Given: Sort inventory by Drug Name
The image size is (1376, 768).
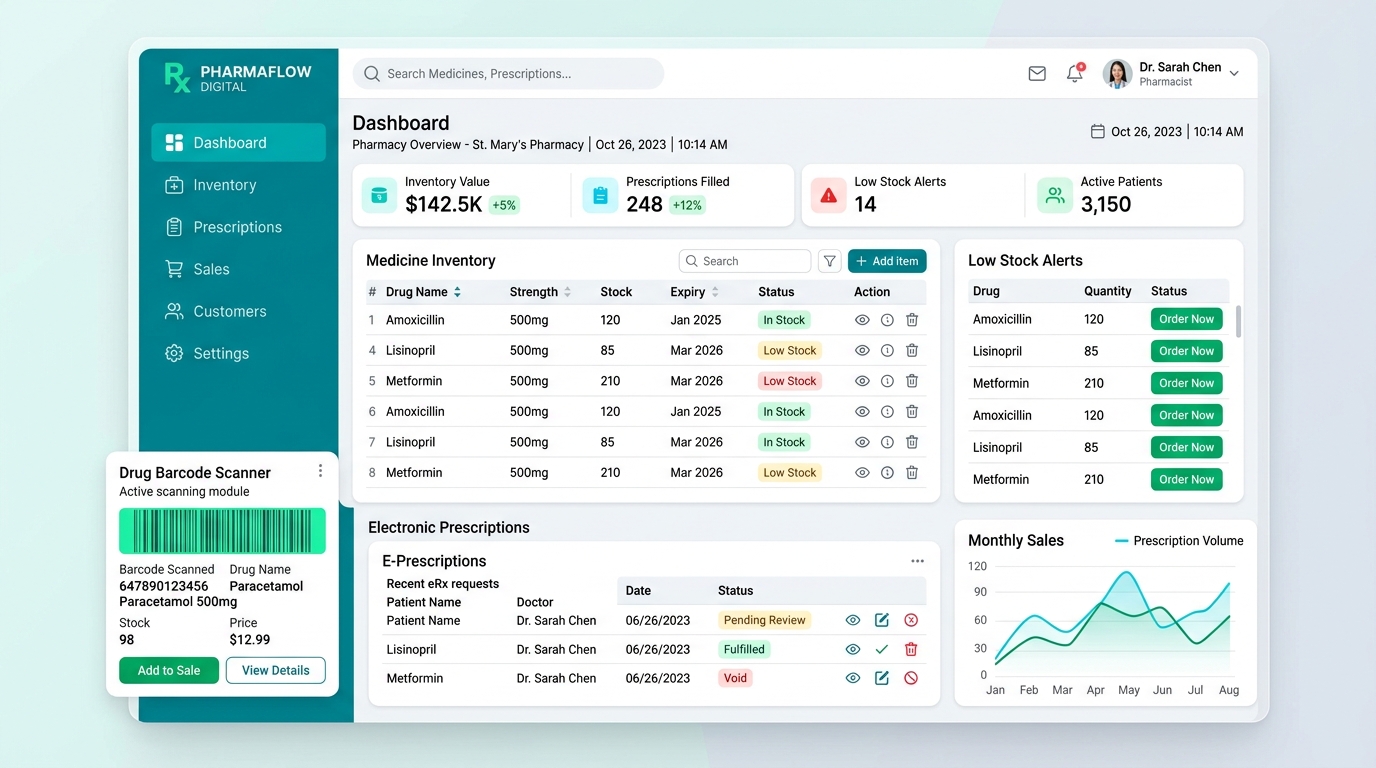Looking at the screenshot, I should [457, 292].
